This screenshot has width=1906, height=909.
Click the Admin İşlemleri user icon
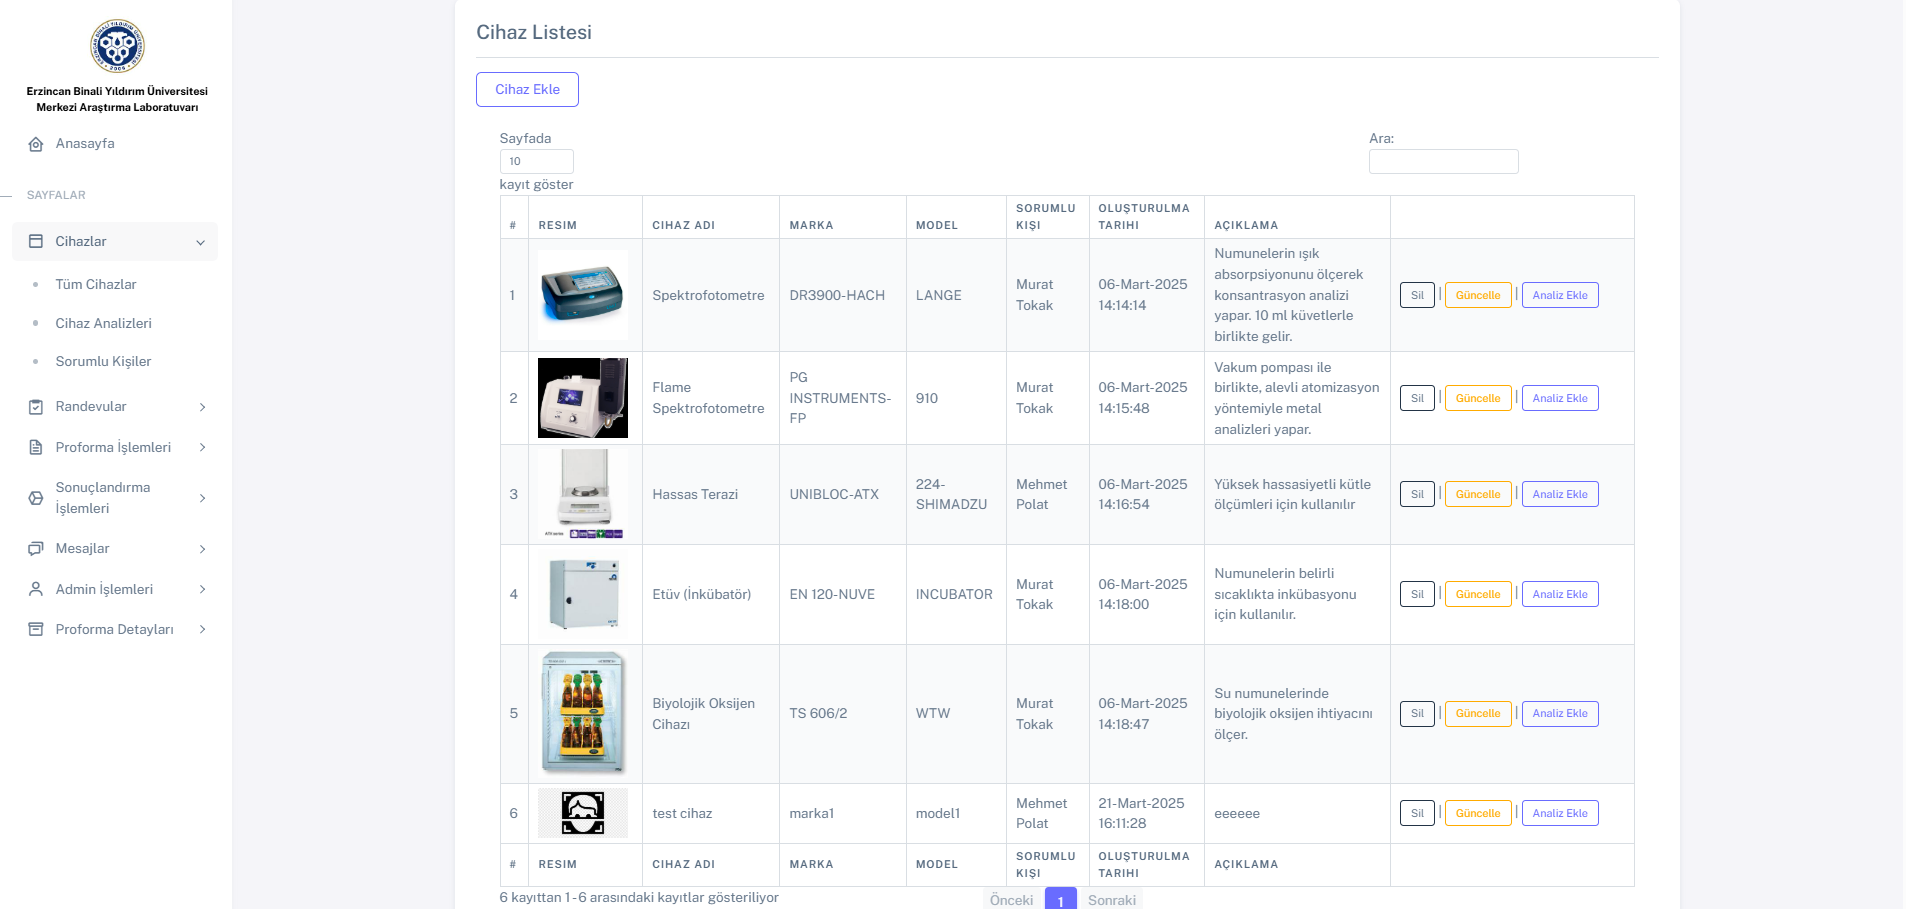36,590
